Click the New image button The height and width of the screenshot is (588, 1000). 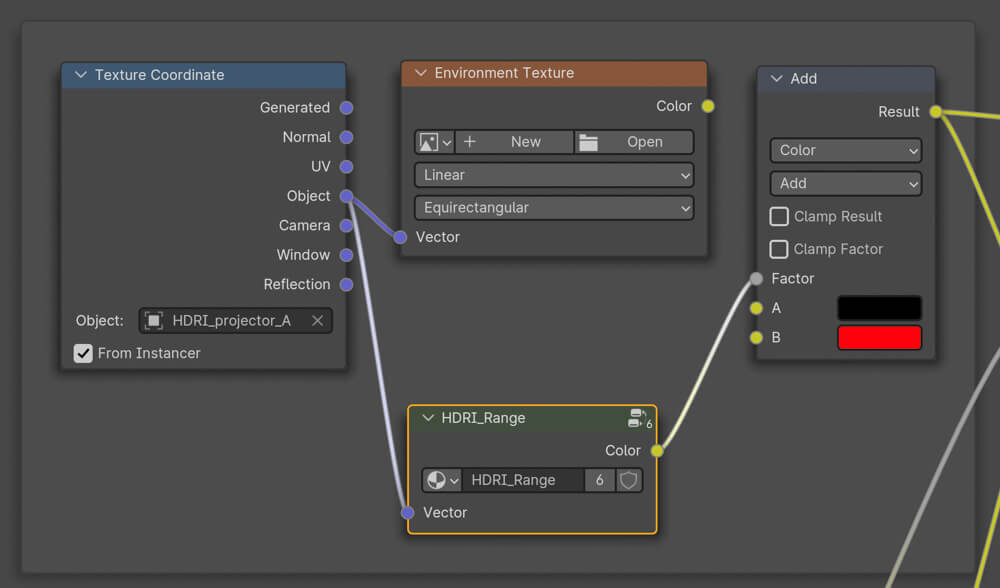(x=514, y=142)
